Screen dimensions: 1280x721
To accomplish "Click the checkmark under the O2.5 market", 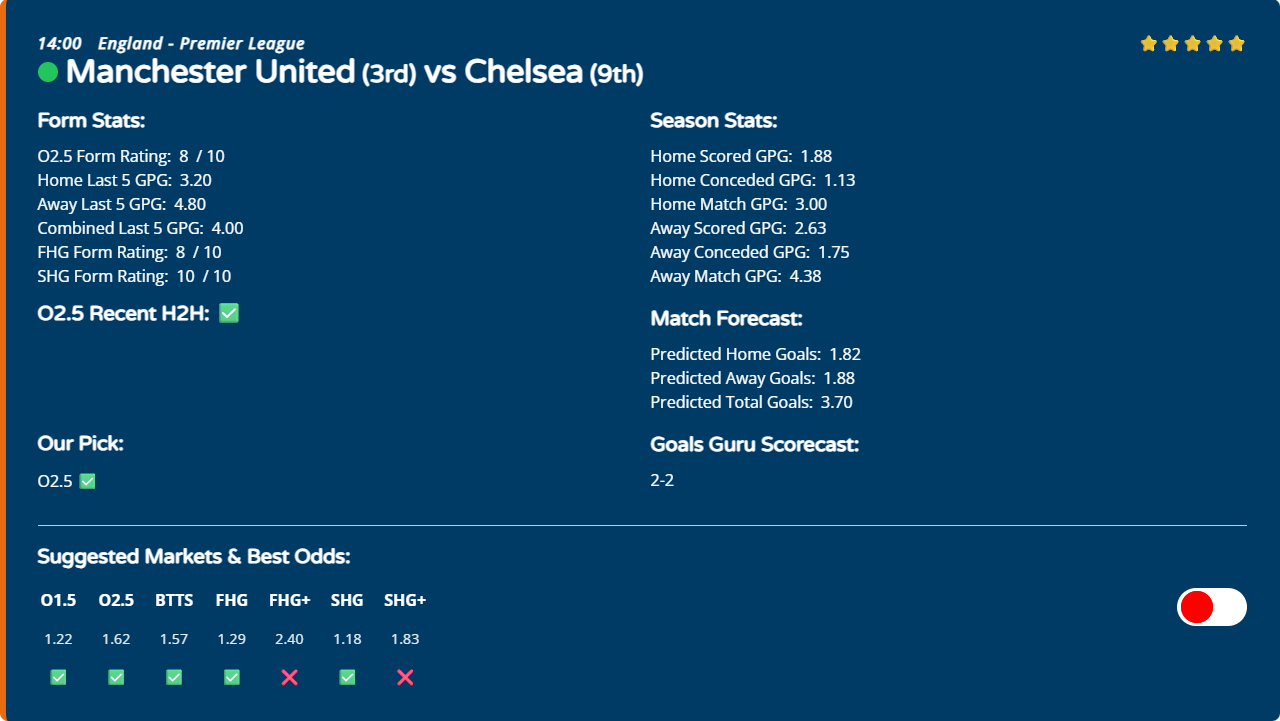I will (x=116, y=677).
